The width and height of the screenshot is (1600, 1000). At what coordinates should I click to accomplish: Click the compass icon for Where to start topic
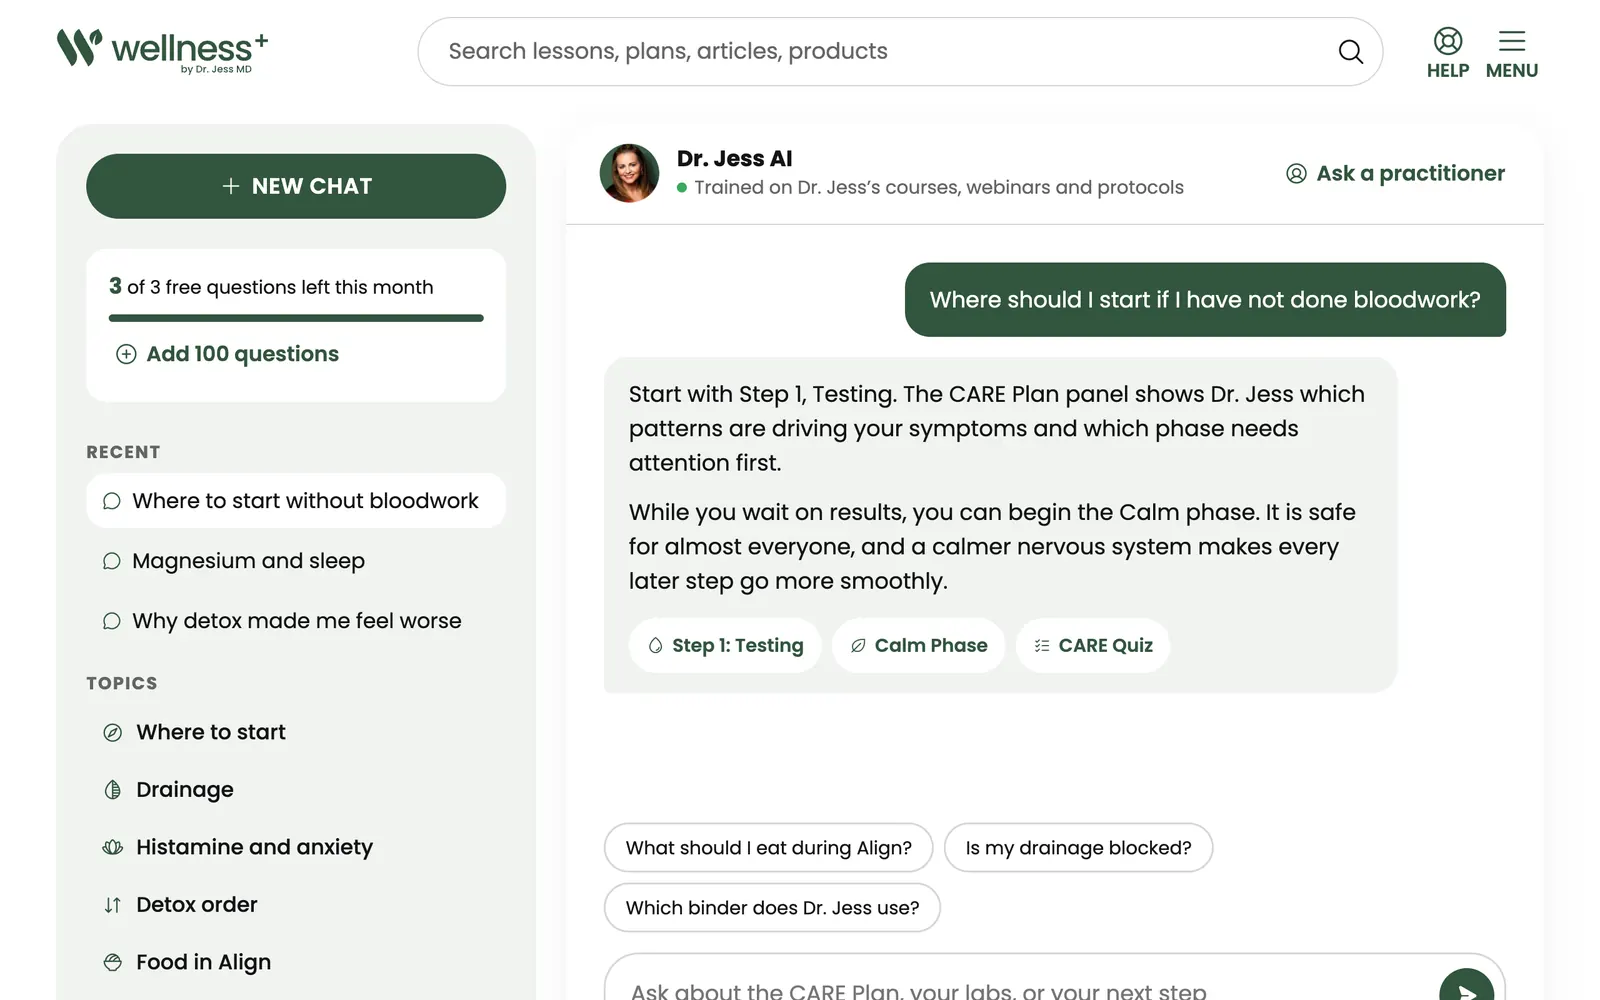coord(113,733)
